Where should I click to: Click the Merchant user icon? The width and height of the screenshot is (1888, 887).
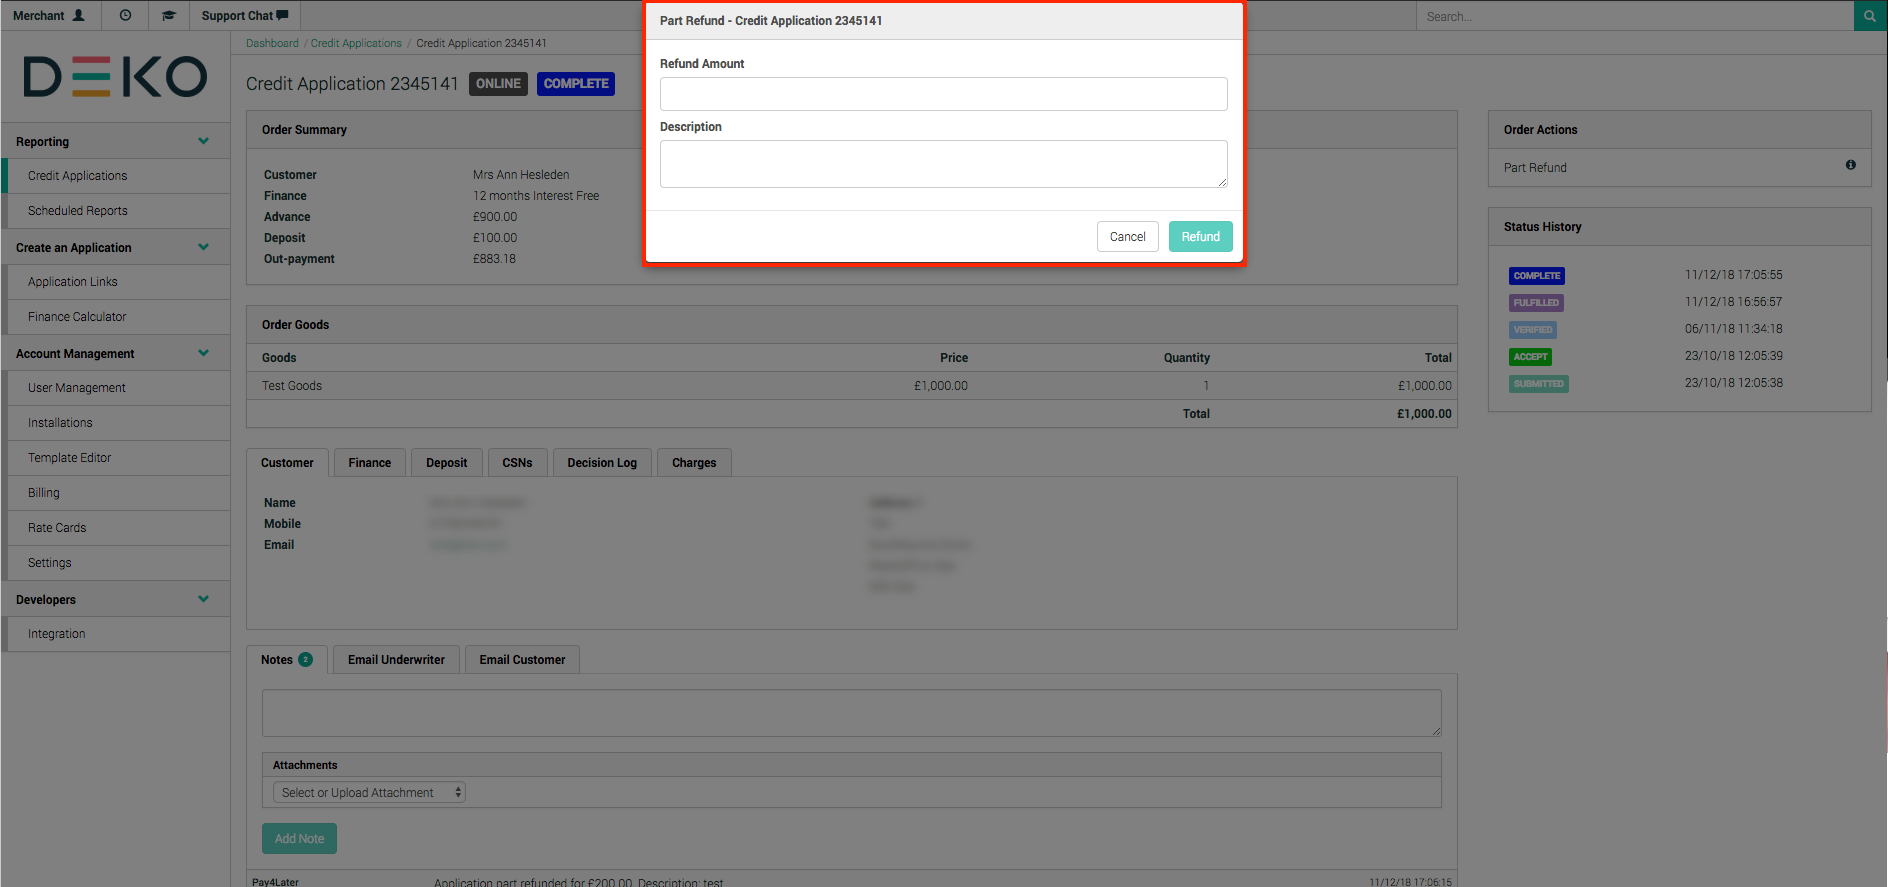point(79,15)
